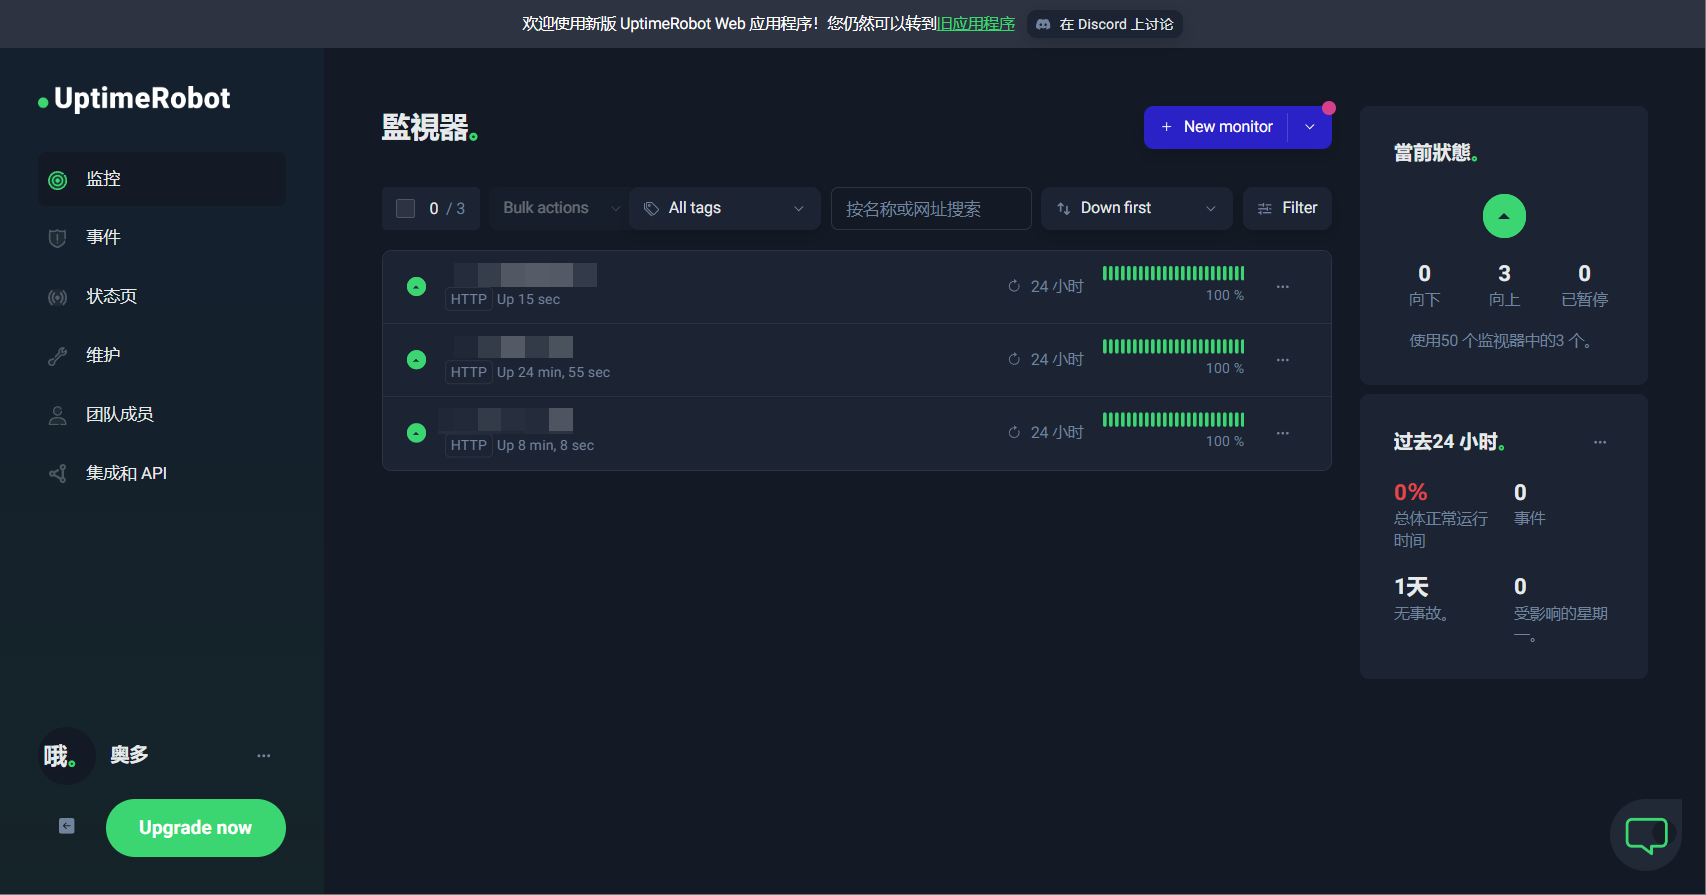
Task: Collapse the sidebar with the arrow icon
Action: [67, 826]
